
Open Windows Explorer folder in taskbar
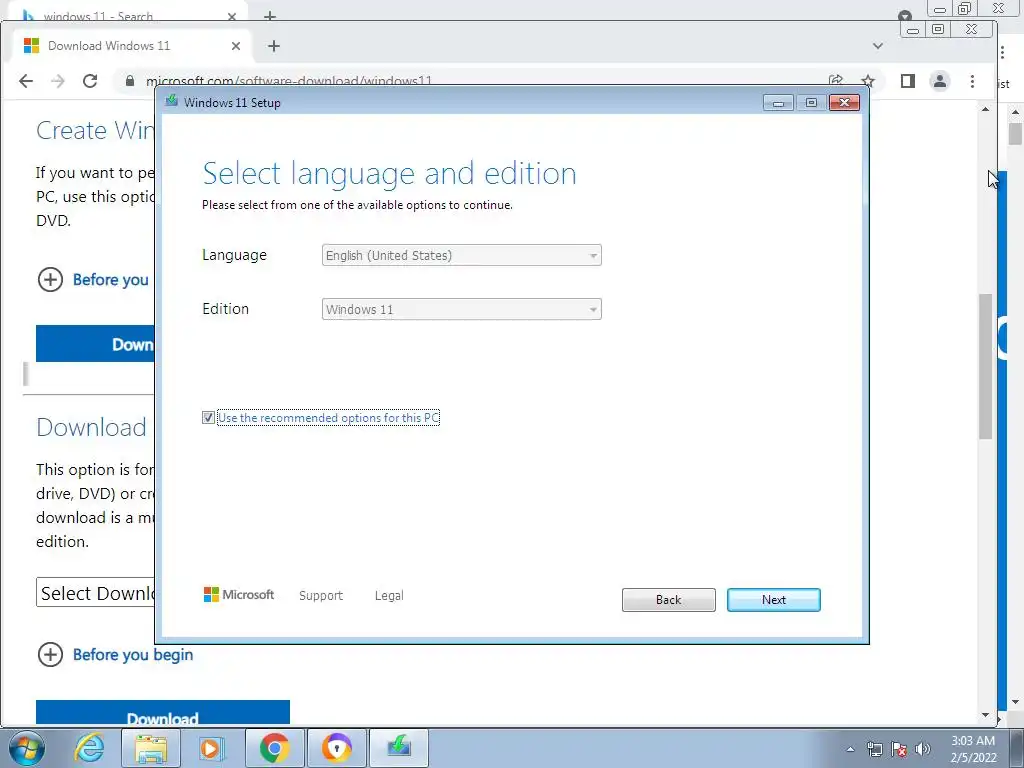pos(151,748)
